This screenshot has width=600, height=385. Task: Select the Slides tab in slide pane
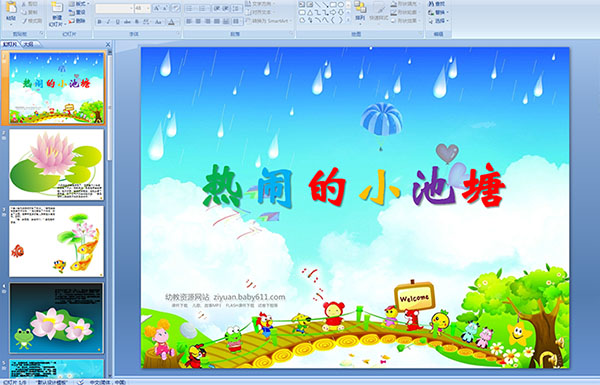click(x=10, y=44)
